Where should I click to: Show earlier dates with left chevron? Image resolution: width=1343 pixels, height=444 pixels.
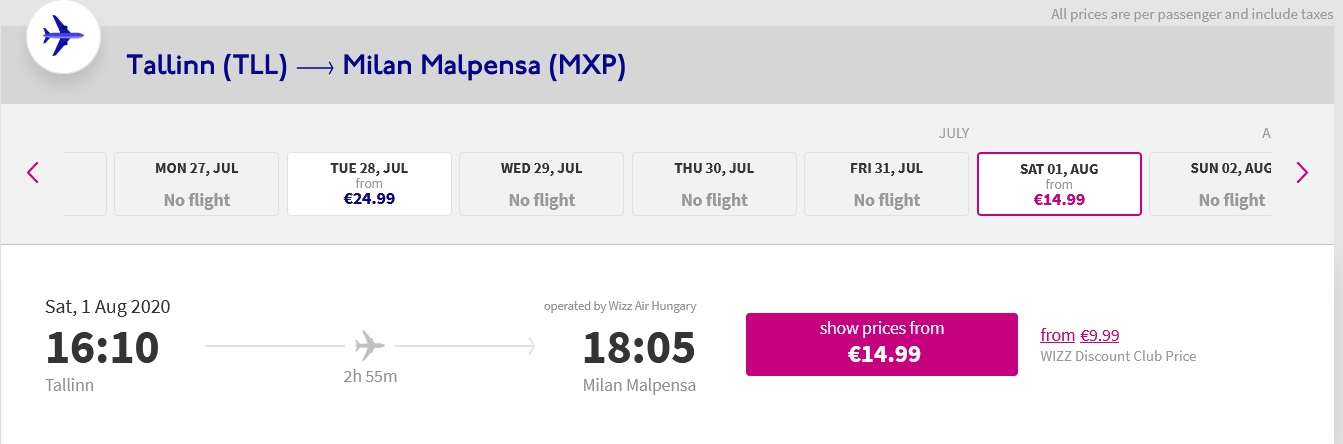click(33, 173)
